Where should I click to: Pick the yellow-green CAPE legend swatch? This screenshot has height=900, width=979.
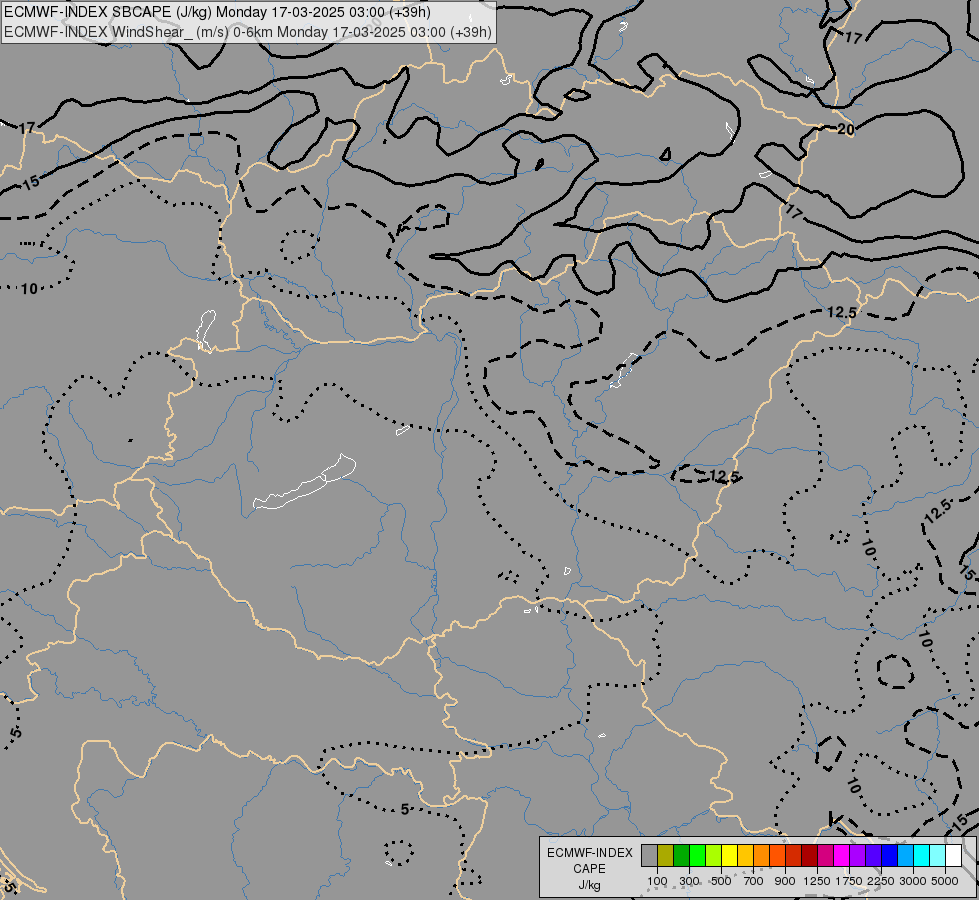(713, 856)
